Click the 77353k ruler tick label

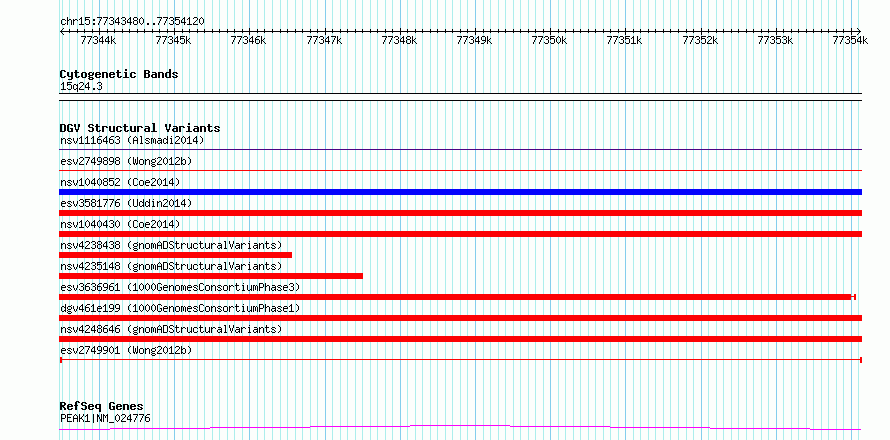(x=775, y=40)
